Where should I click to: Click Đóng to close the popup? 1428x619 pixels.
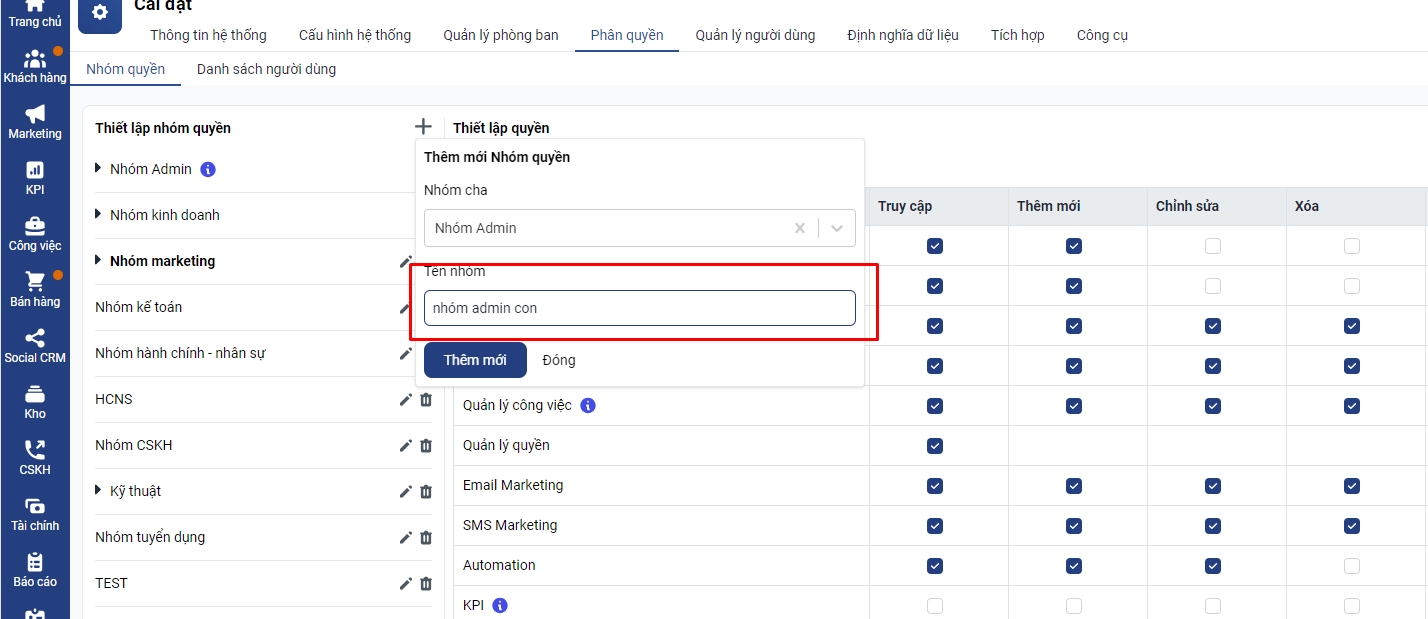pyautogui.click(x=559, y=360)
